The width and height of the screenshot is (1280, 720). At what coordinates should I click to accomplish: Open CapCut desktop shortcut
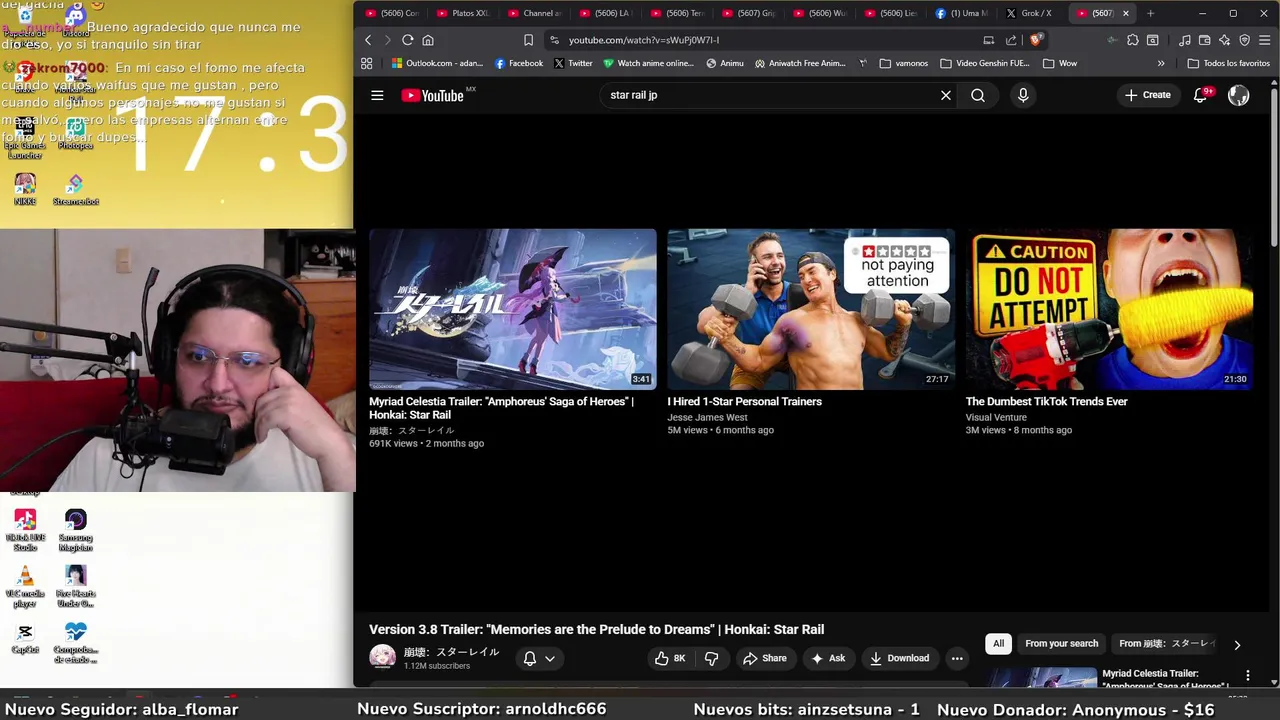click(25, 636)
